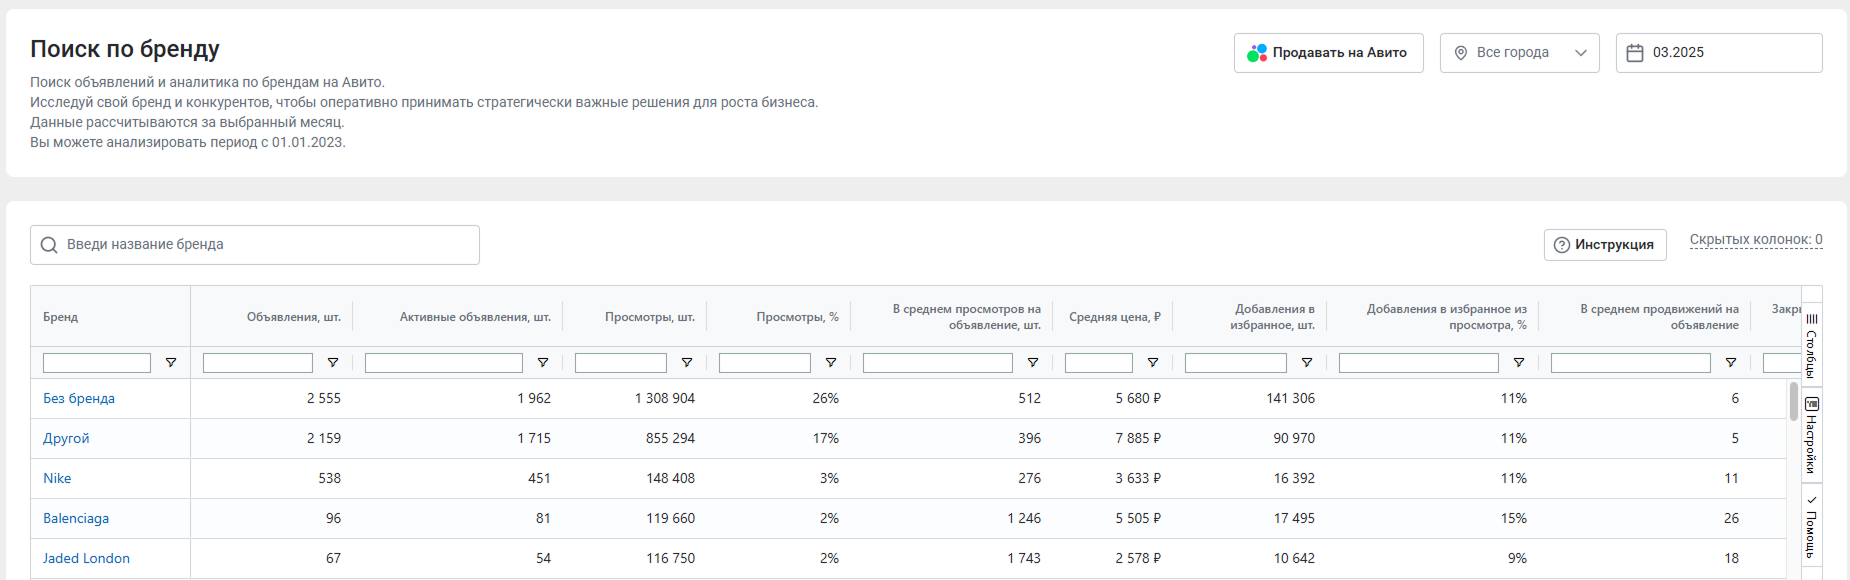Open filter icon for Просмотры, шт. column
Viewport: 1850px width, 580px height.
coord(687,363)
